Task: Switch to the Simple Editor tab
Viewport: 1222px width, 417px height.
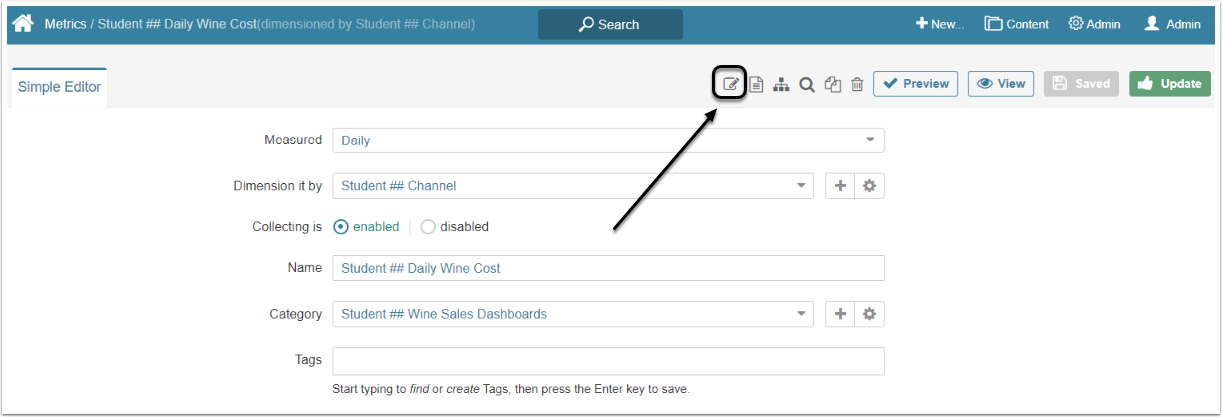Action: (x=59, y=87)
